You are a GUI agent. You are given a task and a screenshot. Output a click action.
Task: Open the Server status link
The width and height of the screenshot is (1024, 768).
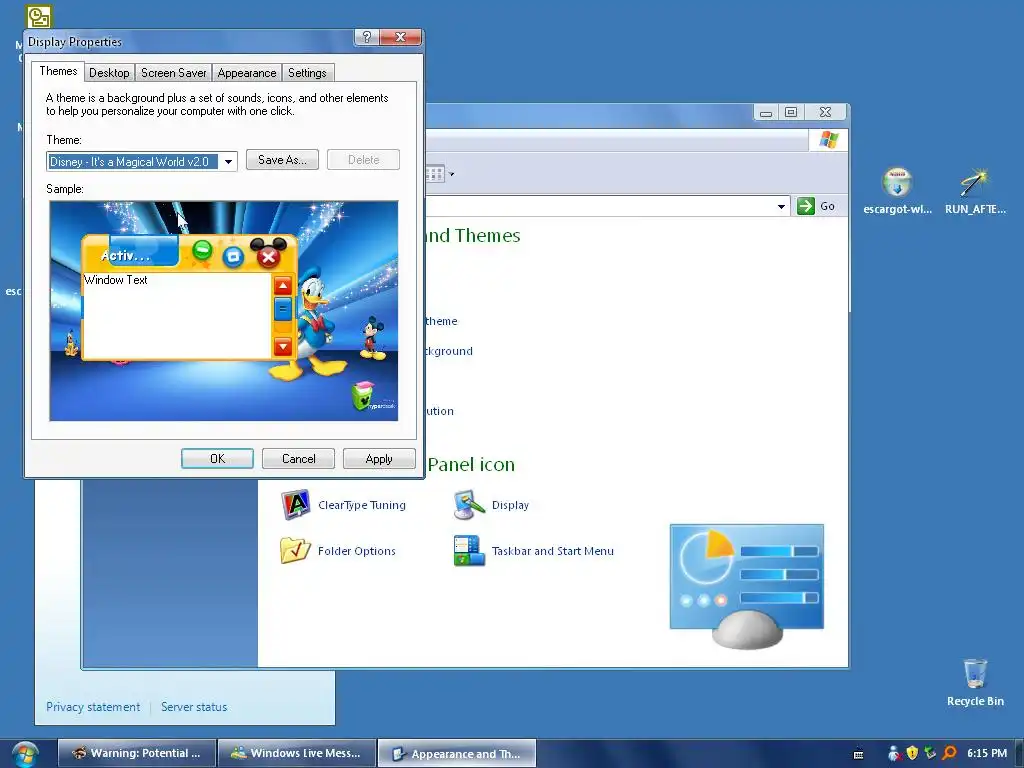(194, 707)
